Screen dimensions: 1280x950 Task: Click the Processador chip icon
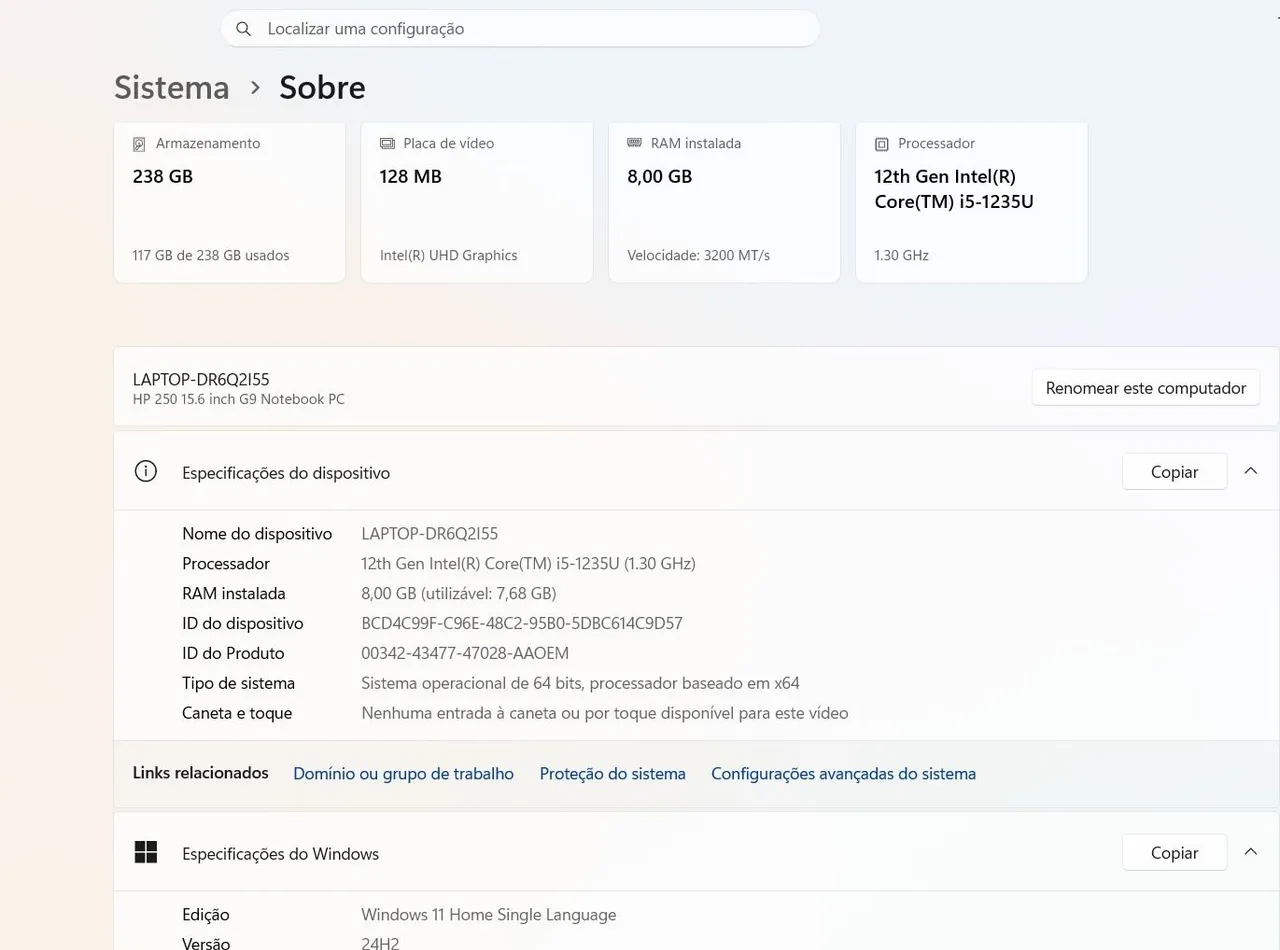(882, 144)
